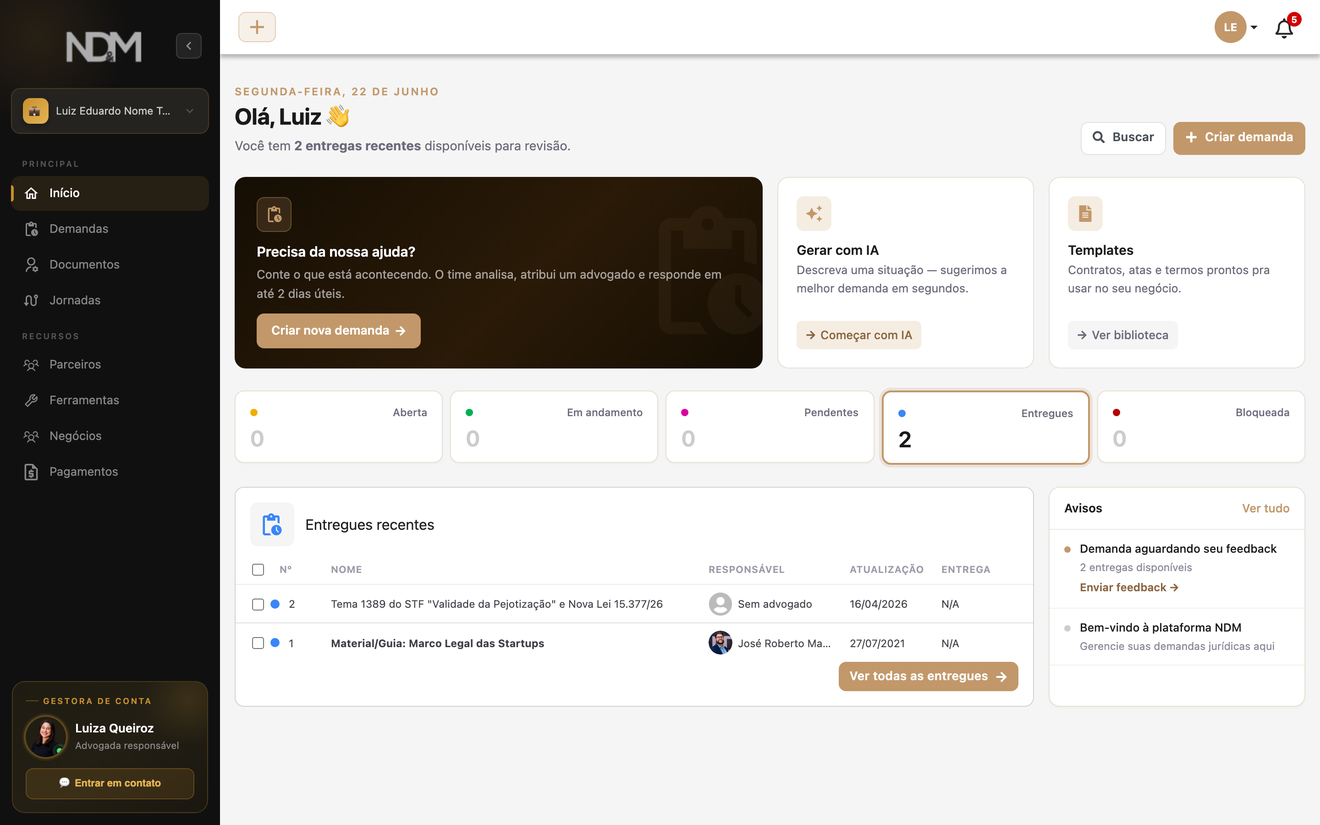The width and height of the screenshot is (1320, 825).
Task: Open Demandas in the sidebar
Action: click(110, 229)
